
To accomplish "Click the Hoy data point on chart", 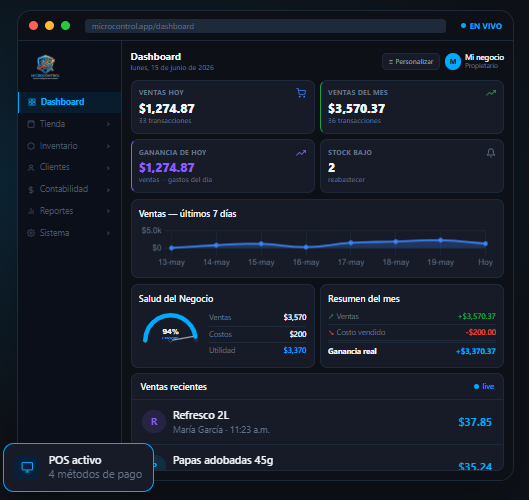I will tap(485, 244).
